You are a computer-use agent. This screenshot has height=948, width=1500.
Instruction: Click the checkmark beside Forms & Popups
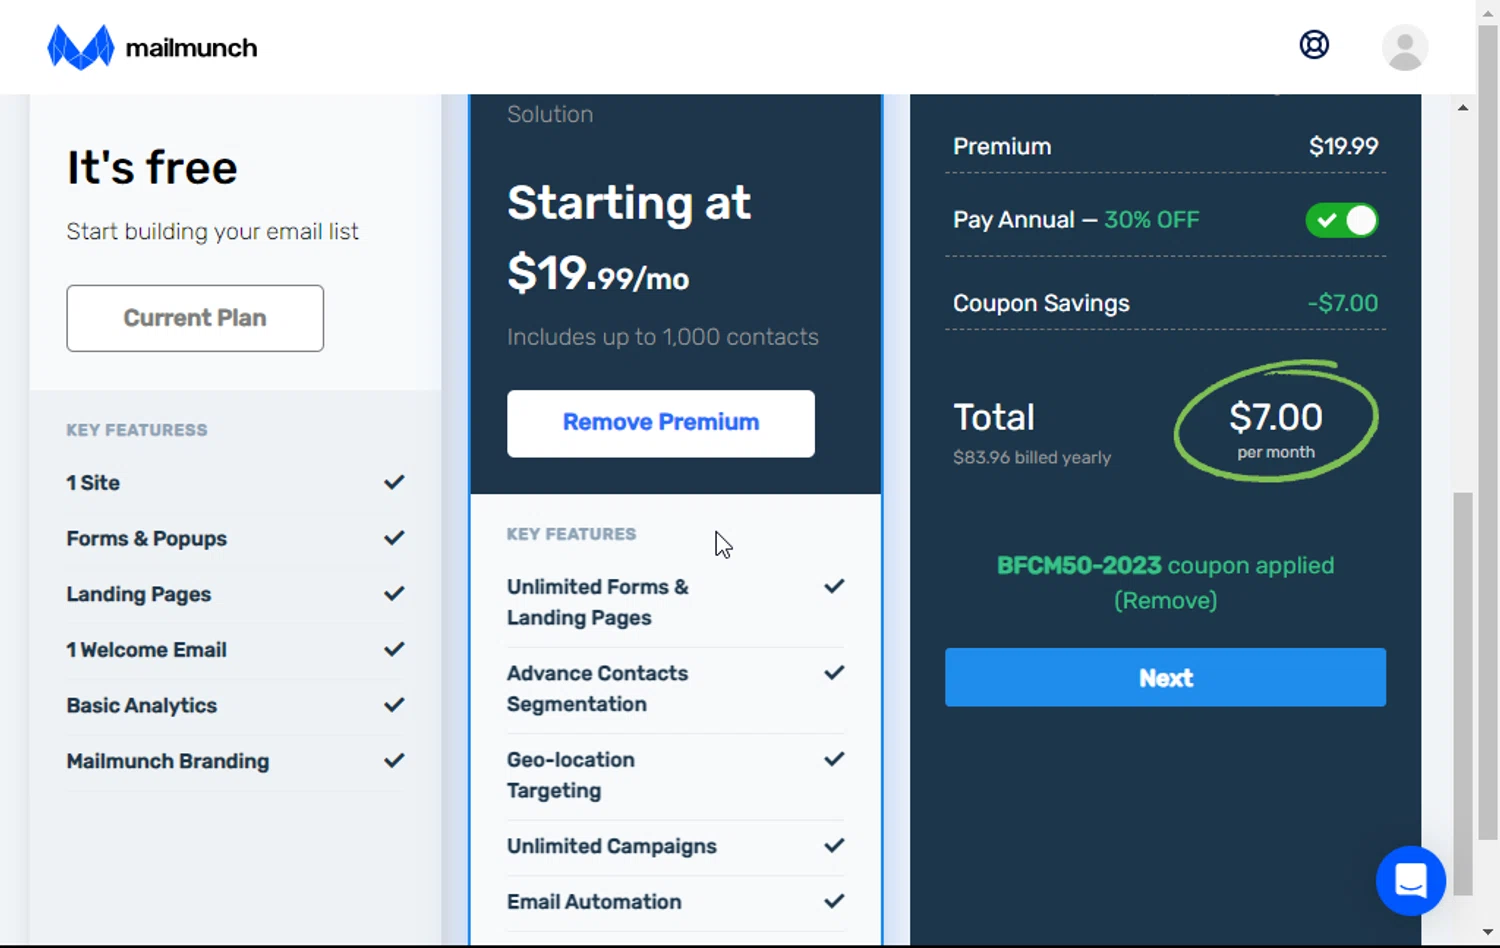point(394,538)
